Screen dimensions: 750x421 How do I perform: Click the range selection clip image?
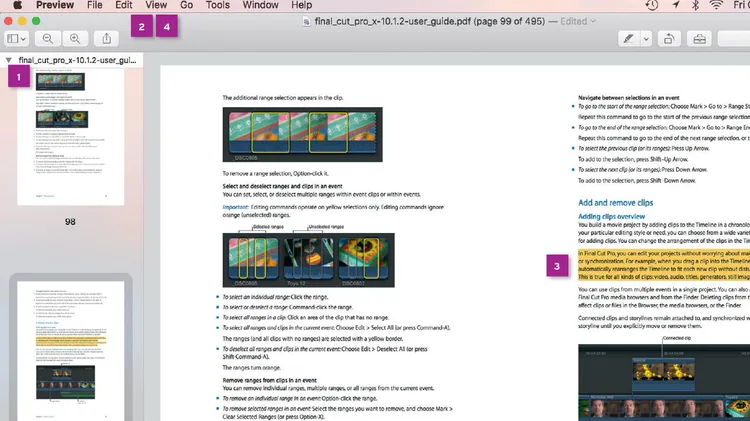point(302,134)
